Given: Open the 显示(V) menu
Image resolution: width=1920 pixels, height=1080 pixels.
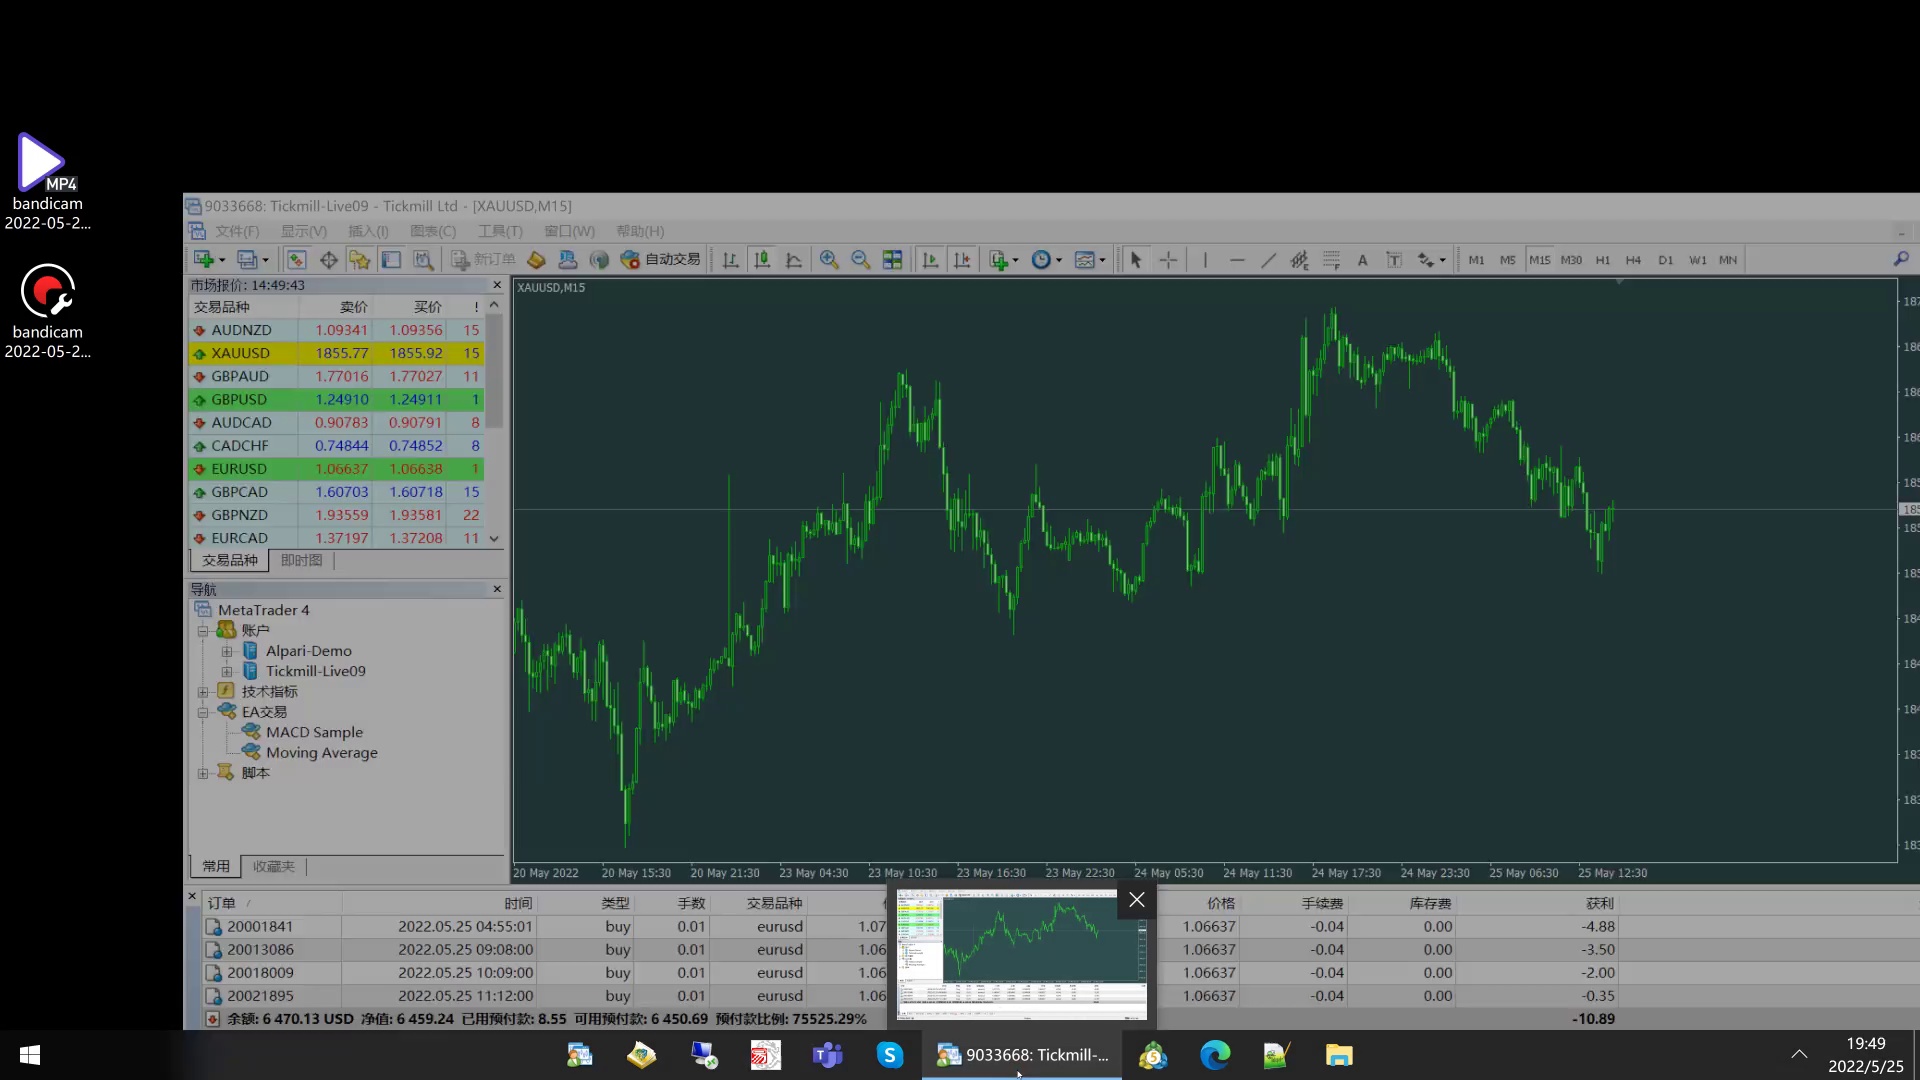Looking at the screenshot, I should pos(303,231).
